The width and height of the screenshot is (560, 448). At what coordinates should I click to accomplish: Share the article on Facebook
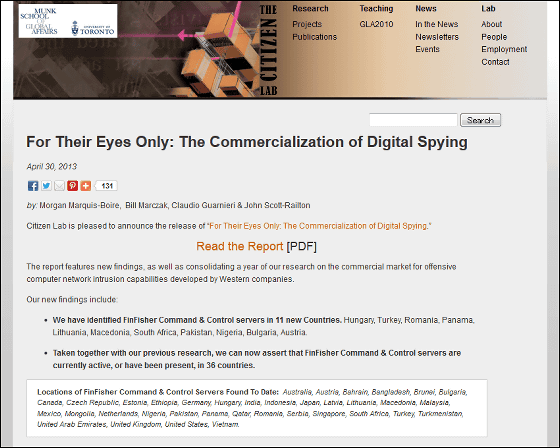(x=33, y=186)
